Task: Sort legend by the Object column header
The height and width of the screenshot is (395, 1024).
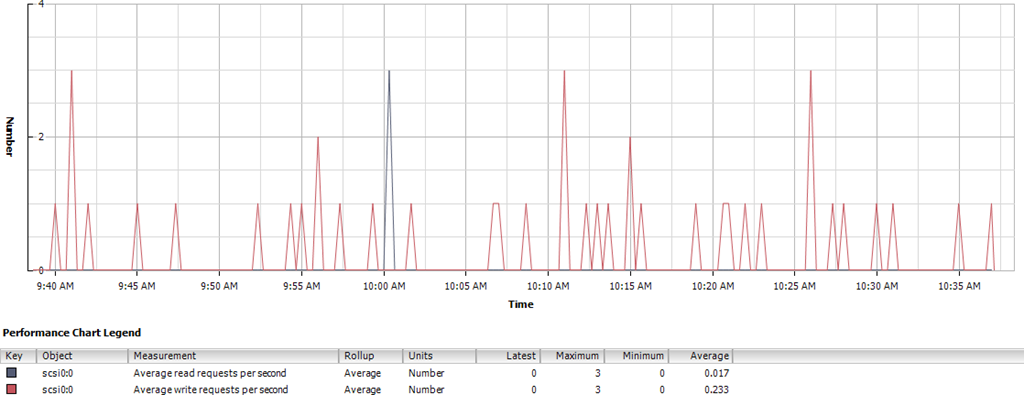Action: (x=83, y=356)
